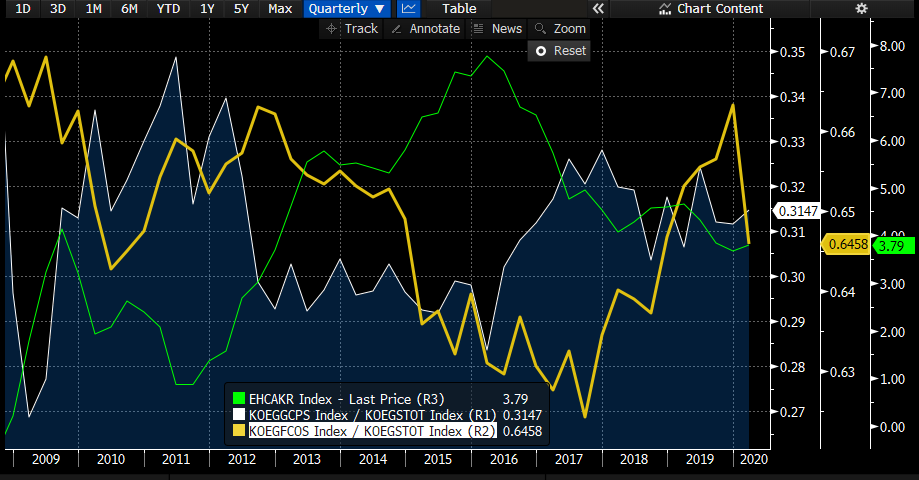The width and height of the screenshot is (919, 480).
Task: Click white KOEGGCPS legend swatch
Action: click(x=239, y=415)
